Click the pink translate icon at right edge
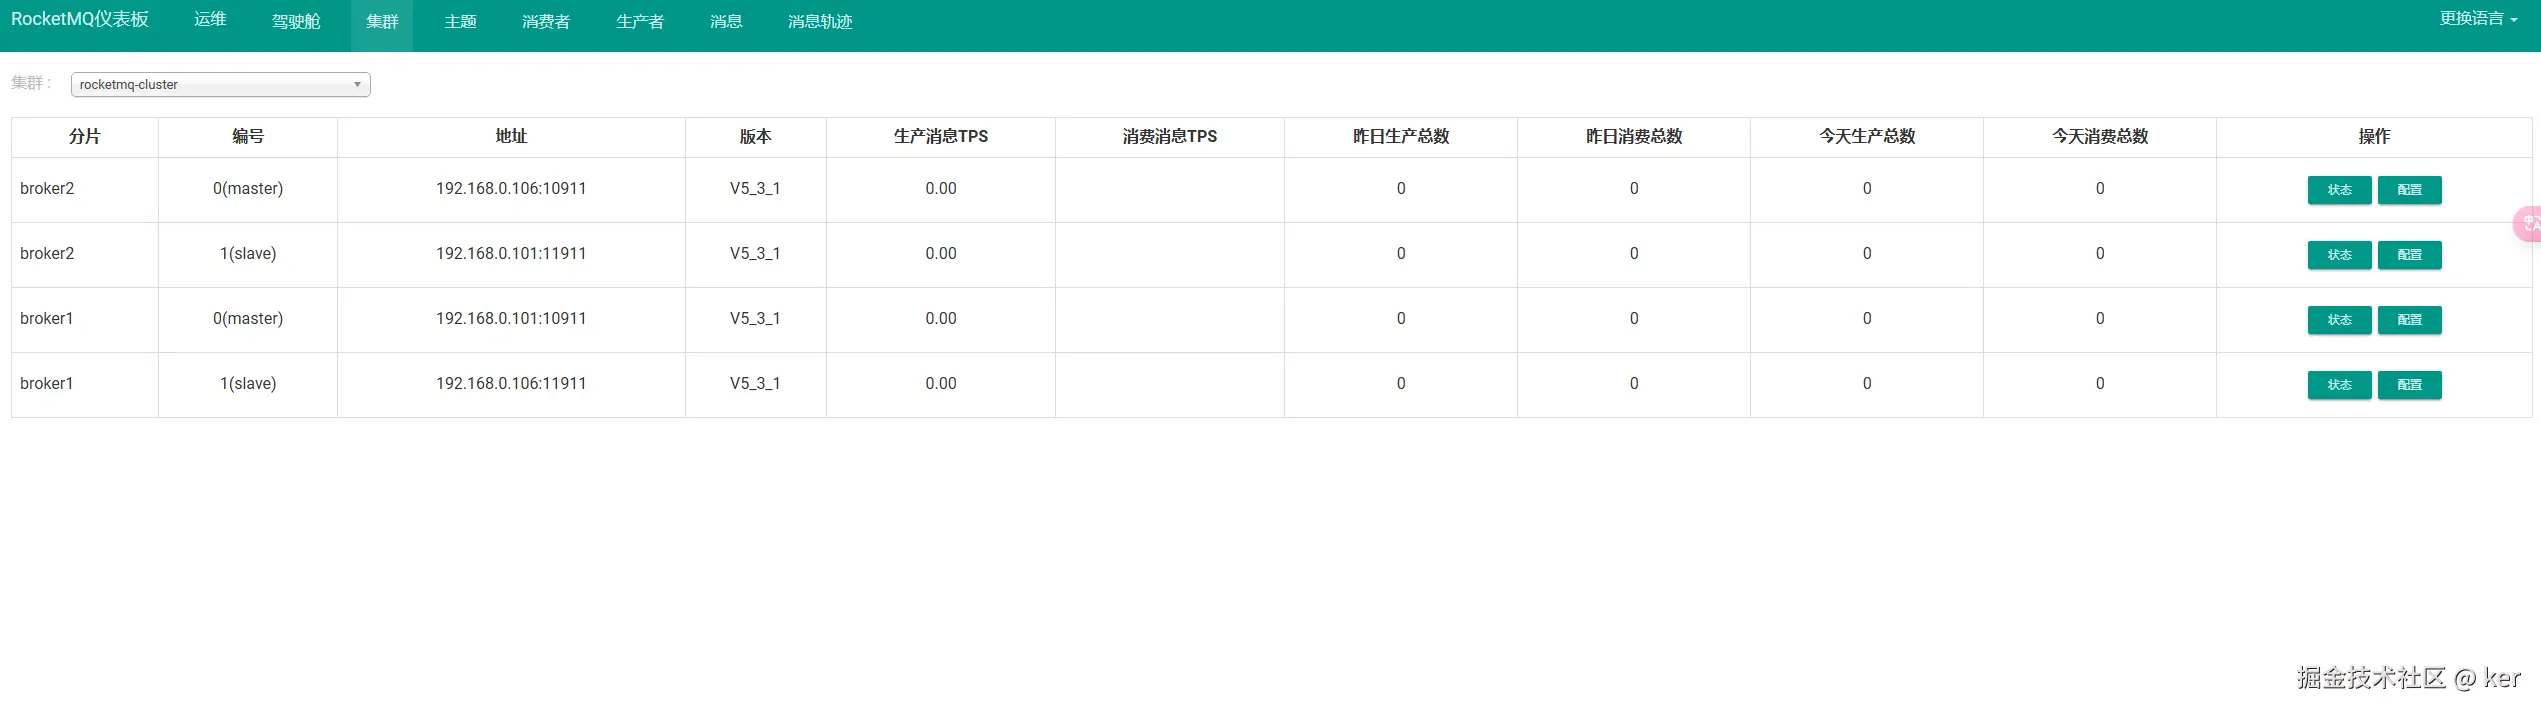The image size is (2541, 712). click(2528, 223)
